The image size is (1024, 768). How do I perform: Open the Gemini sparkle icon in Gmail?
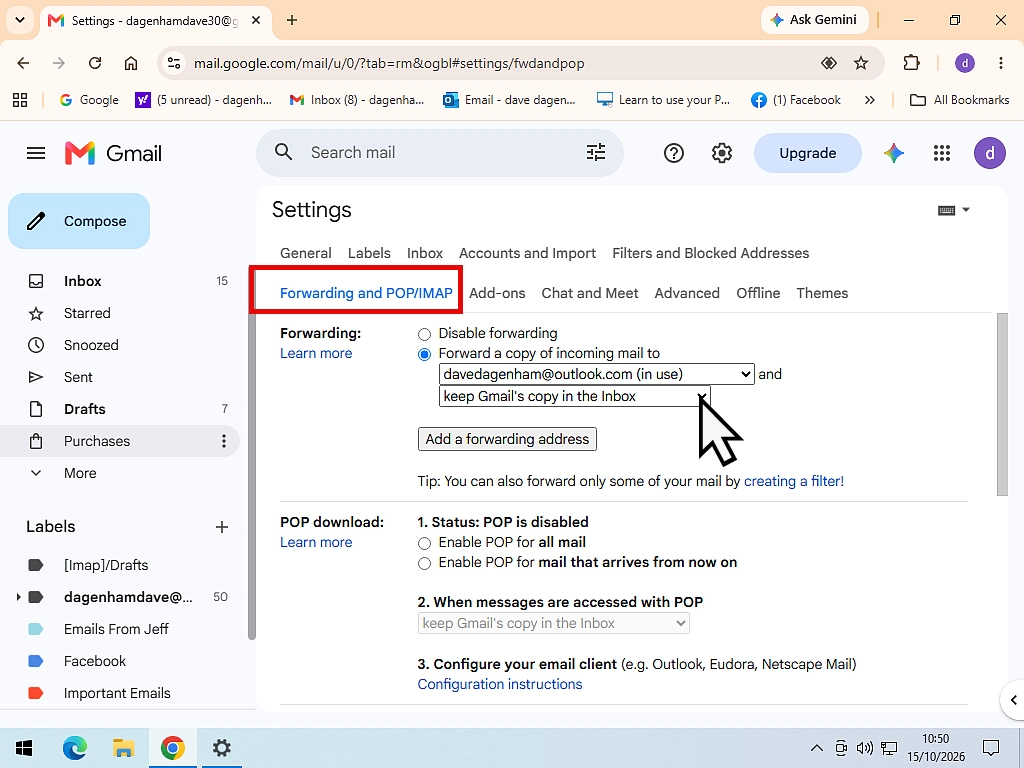coord(894,153)
